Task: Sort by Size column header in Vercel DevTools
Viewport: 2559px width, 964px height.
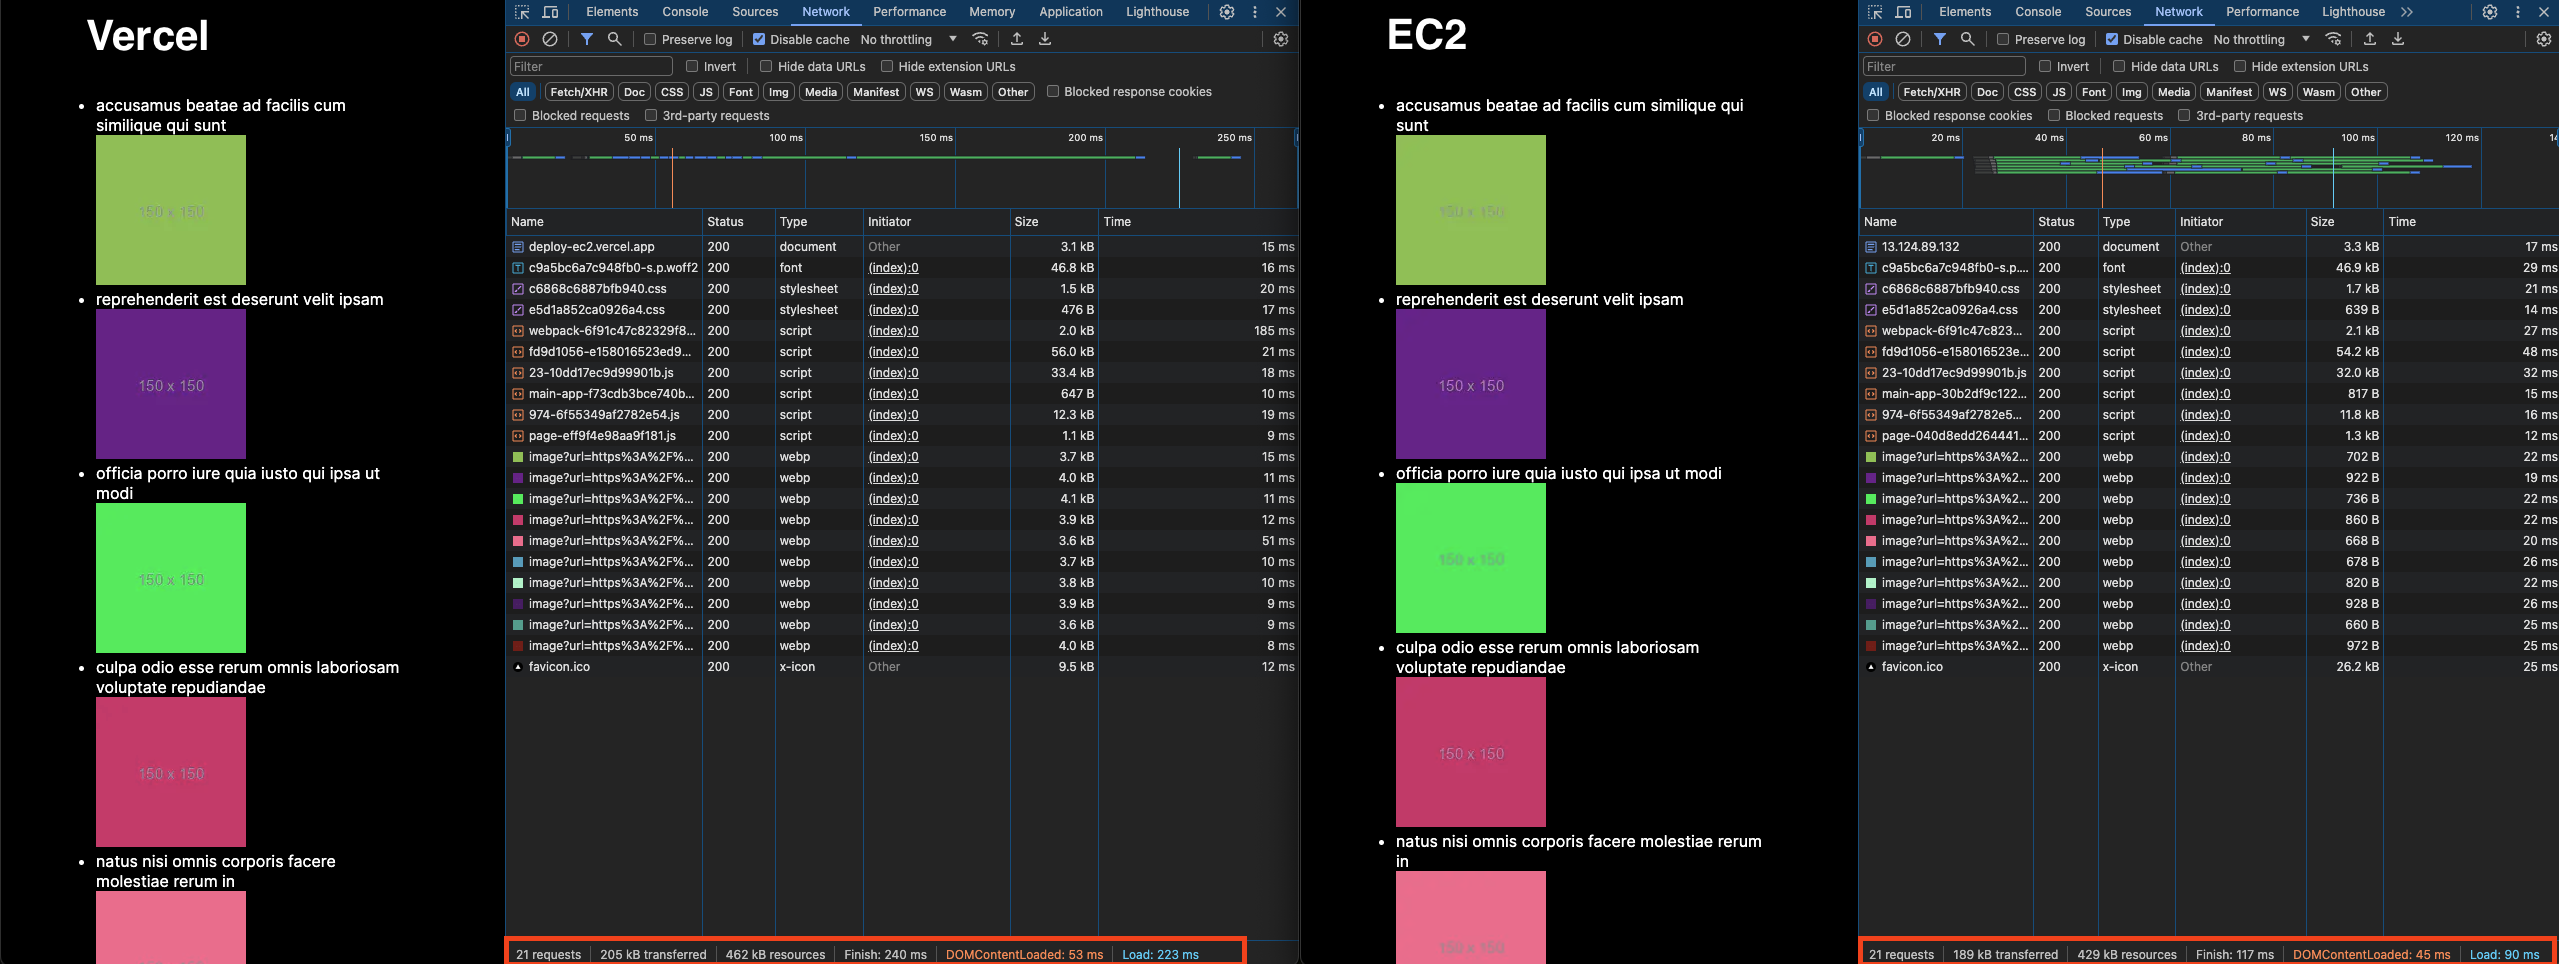Action: [x=1053, y=222]
